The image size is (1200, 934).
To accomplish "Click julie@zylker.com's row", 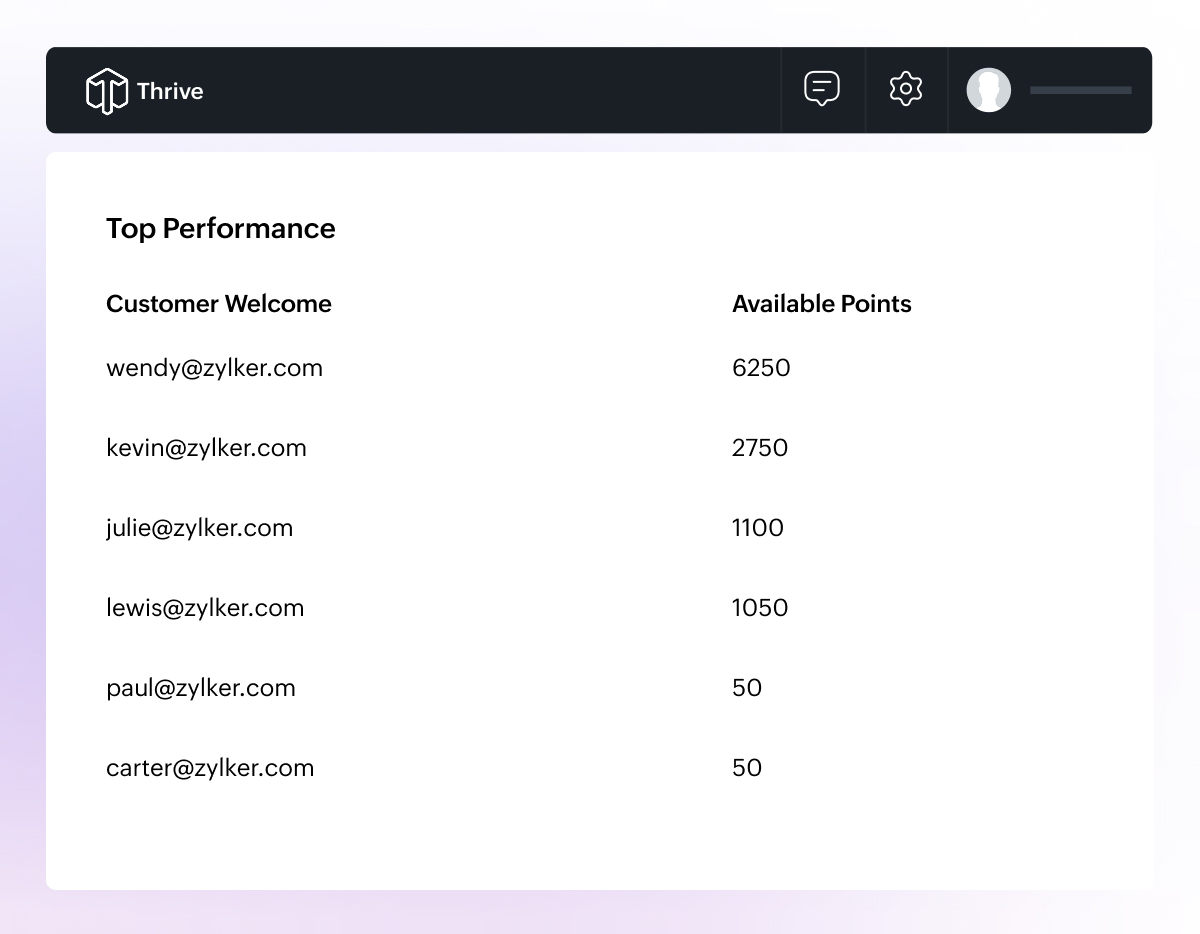I will click(200, 528).
